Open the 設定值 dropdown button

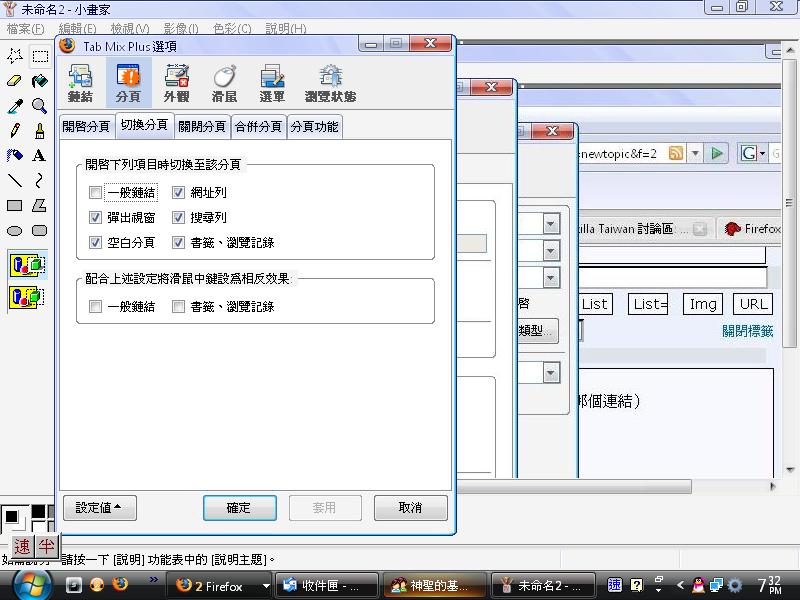pos(99,508)
